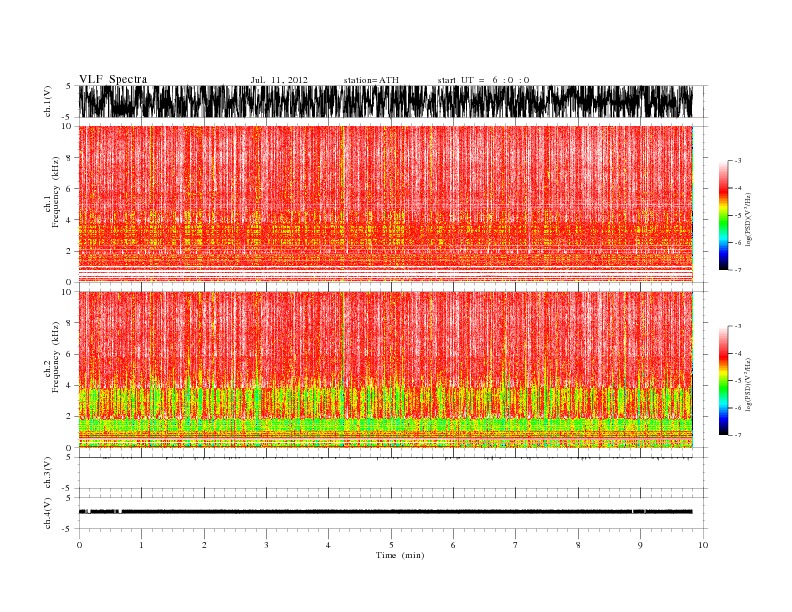Viewport: 792px width, 612px height.
Task: Click the "VLF Spectra" plot title
Action: tap(113, 79)
